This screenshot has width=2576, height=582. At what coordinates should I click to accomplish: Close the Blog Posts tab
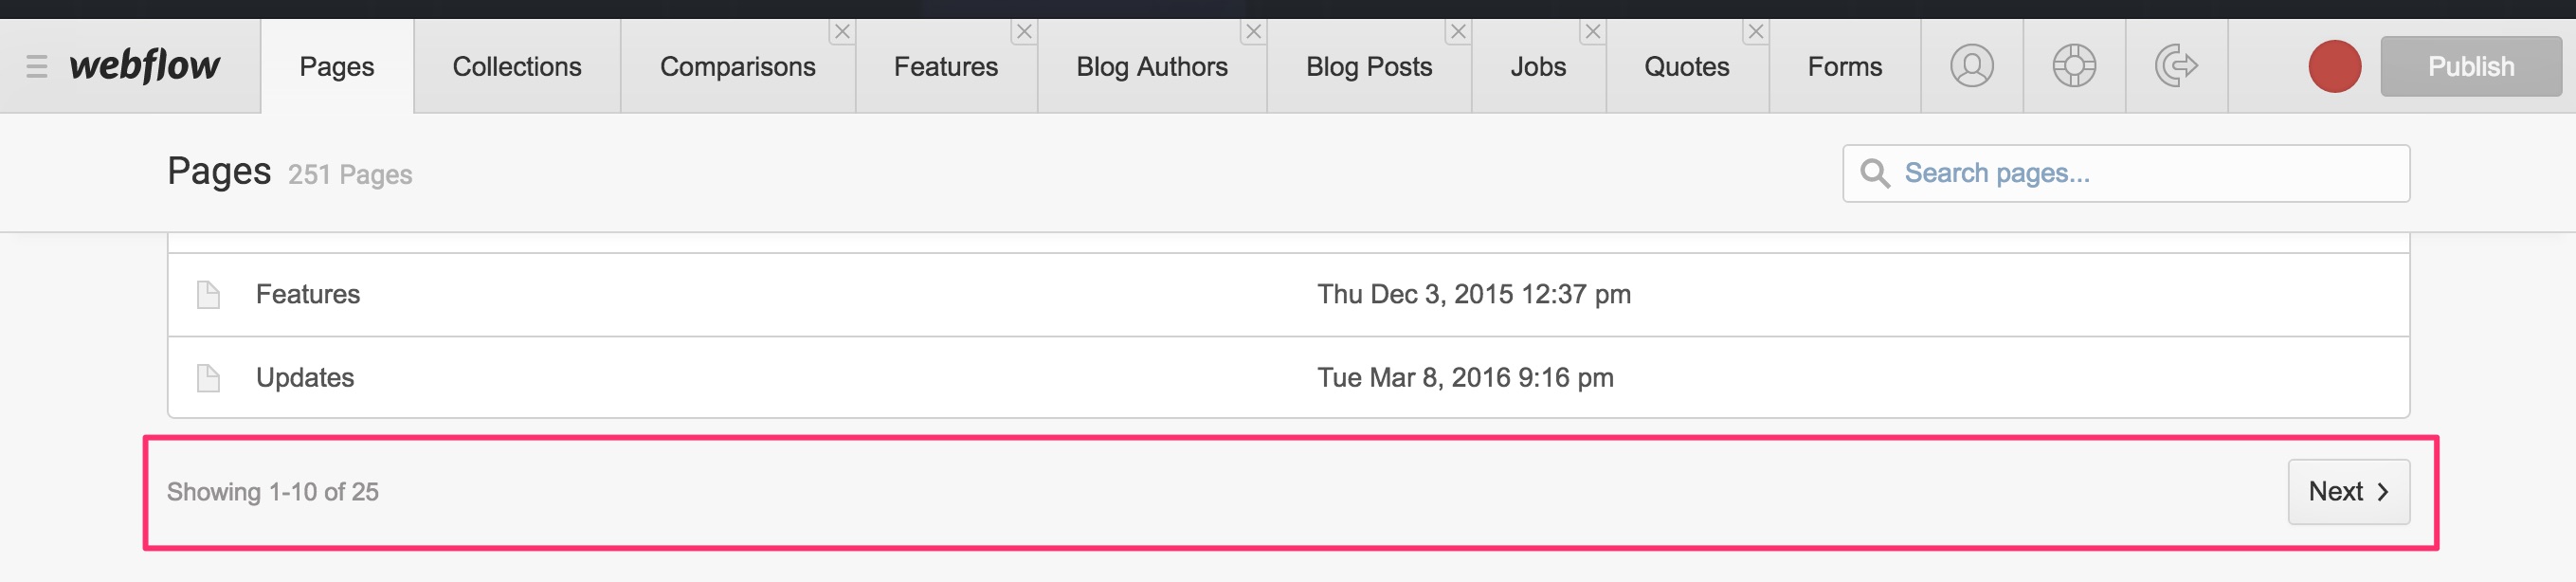[x=1458, y=32]
